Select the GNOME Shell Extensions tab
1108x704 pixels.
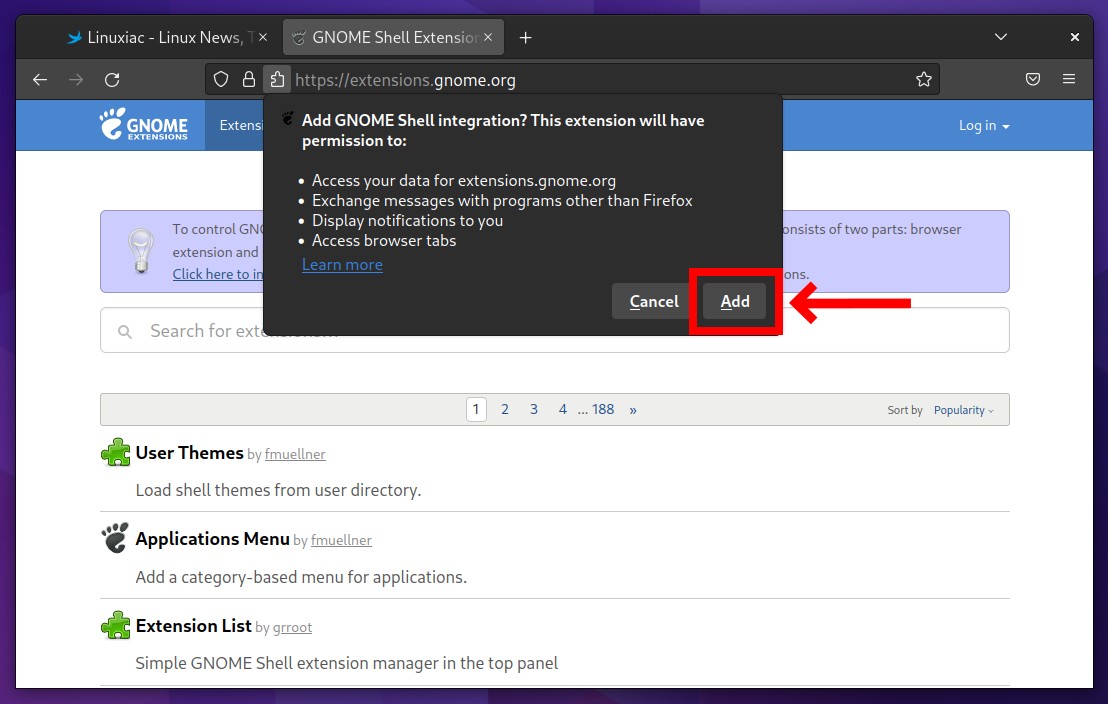pos(394,37)
